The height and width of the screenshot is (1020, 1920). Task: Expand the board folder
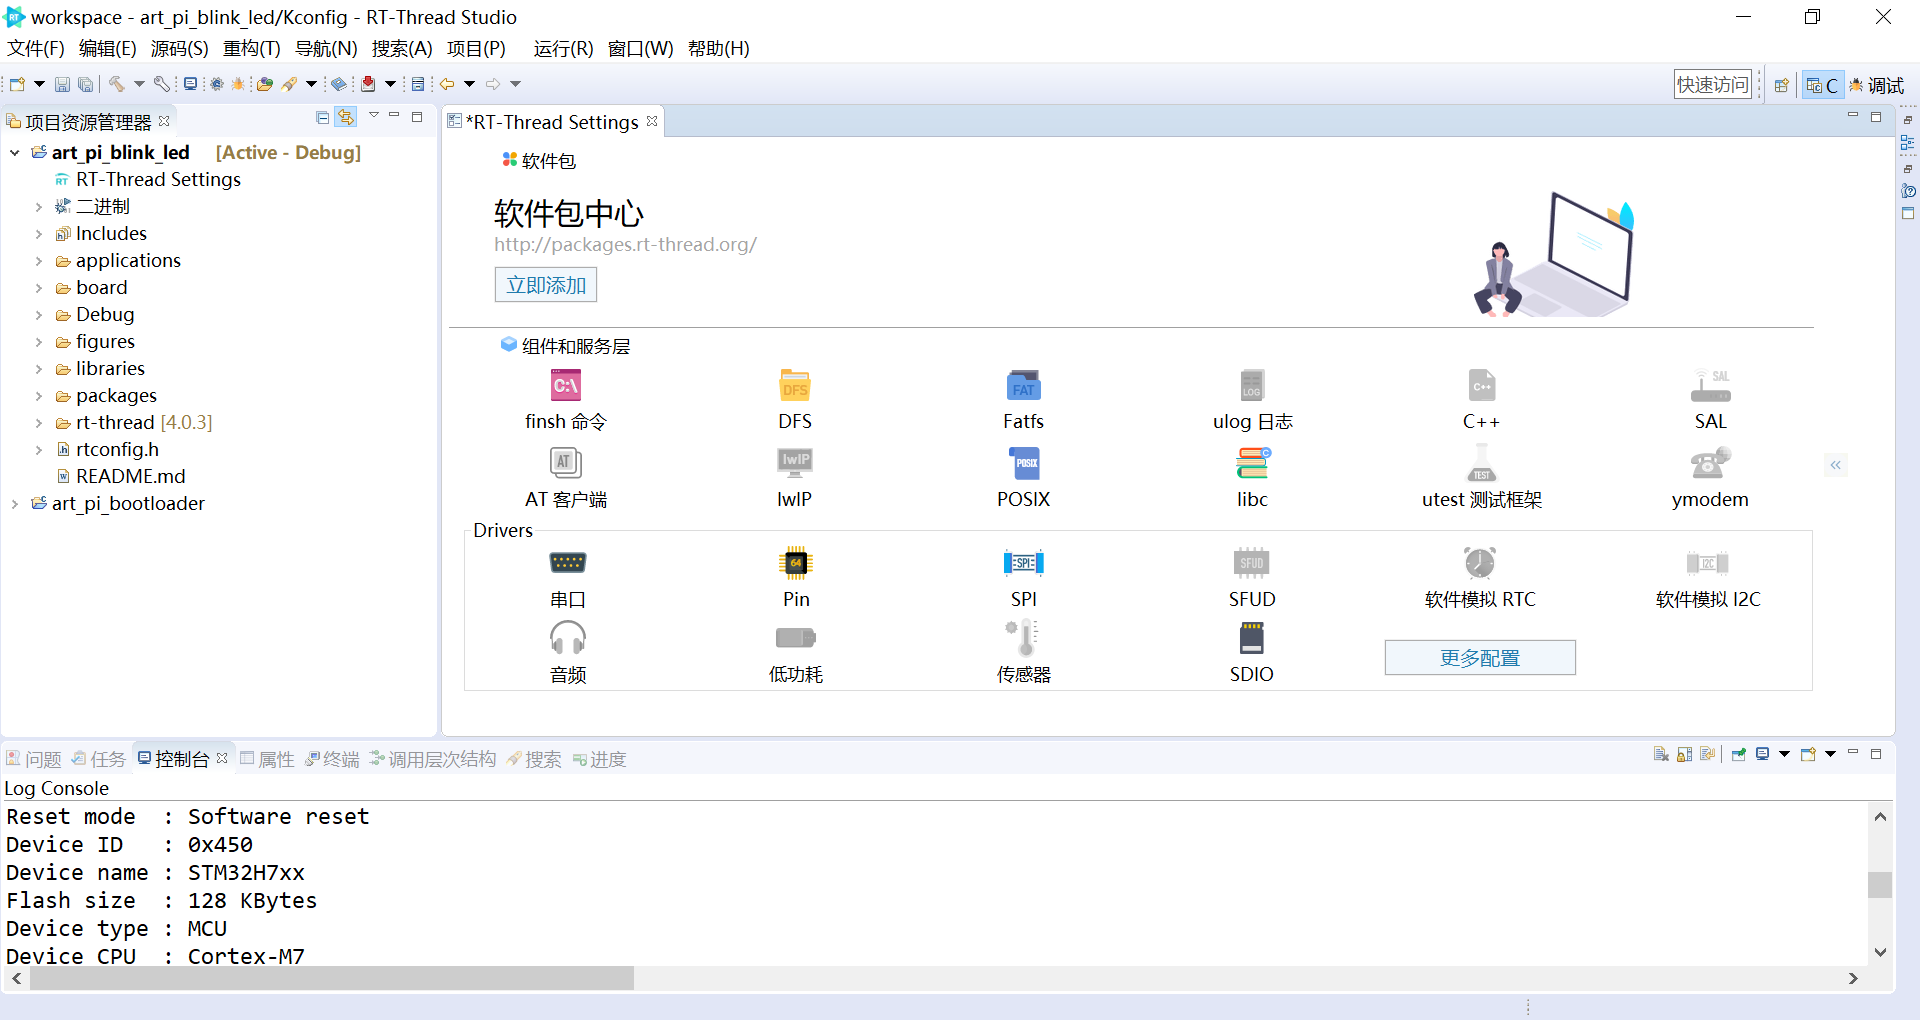(39, 288)
